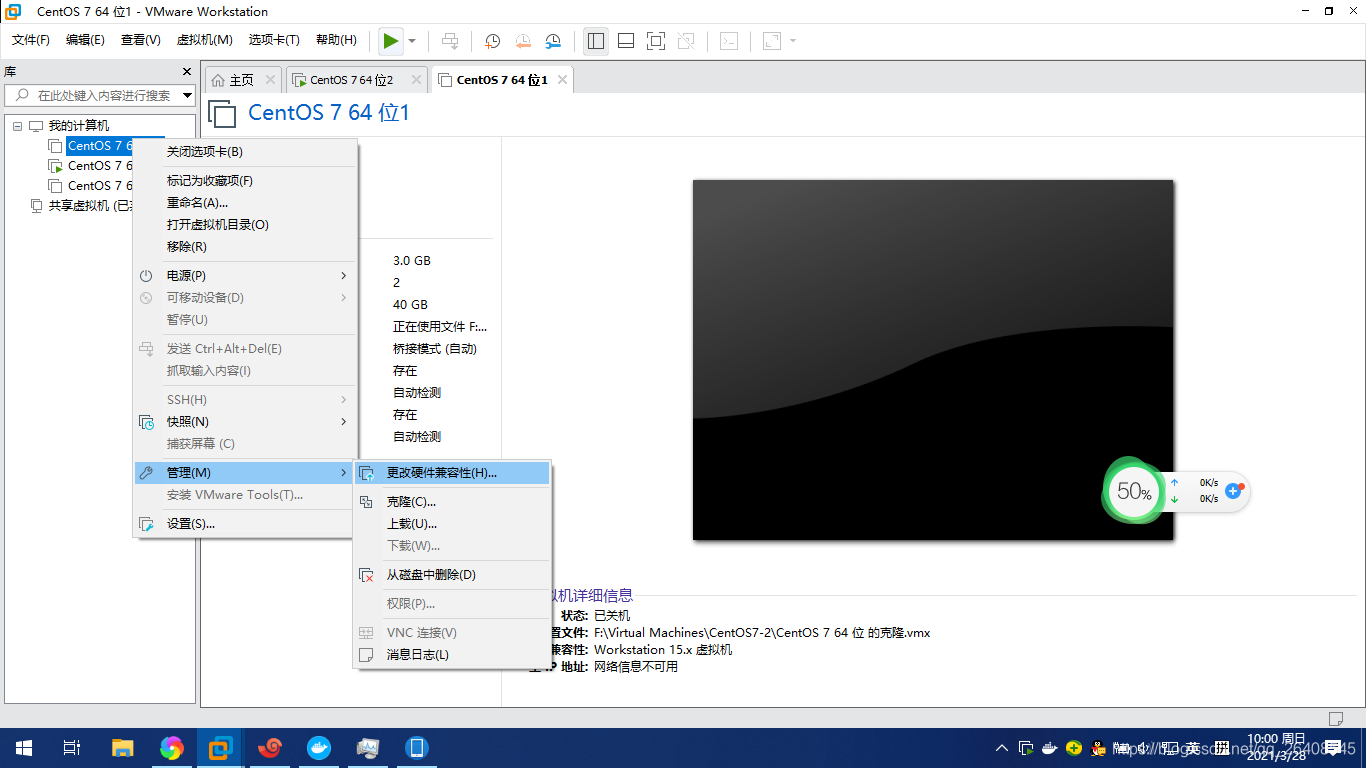Show hidden system tray icons chevron
1366x768 pixels.
(x=1003, y=748)
